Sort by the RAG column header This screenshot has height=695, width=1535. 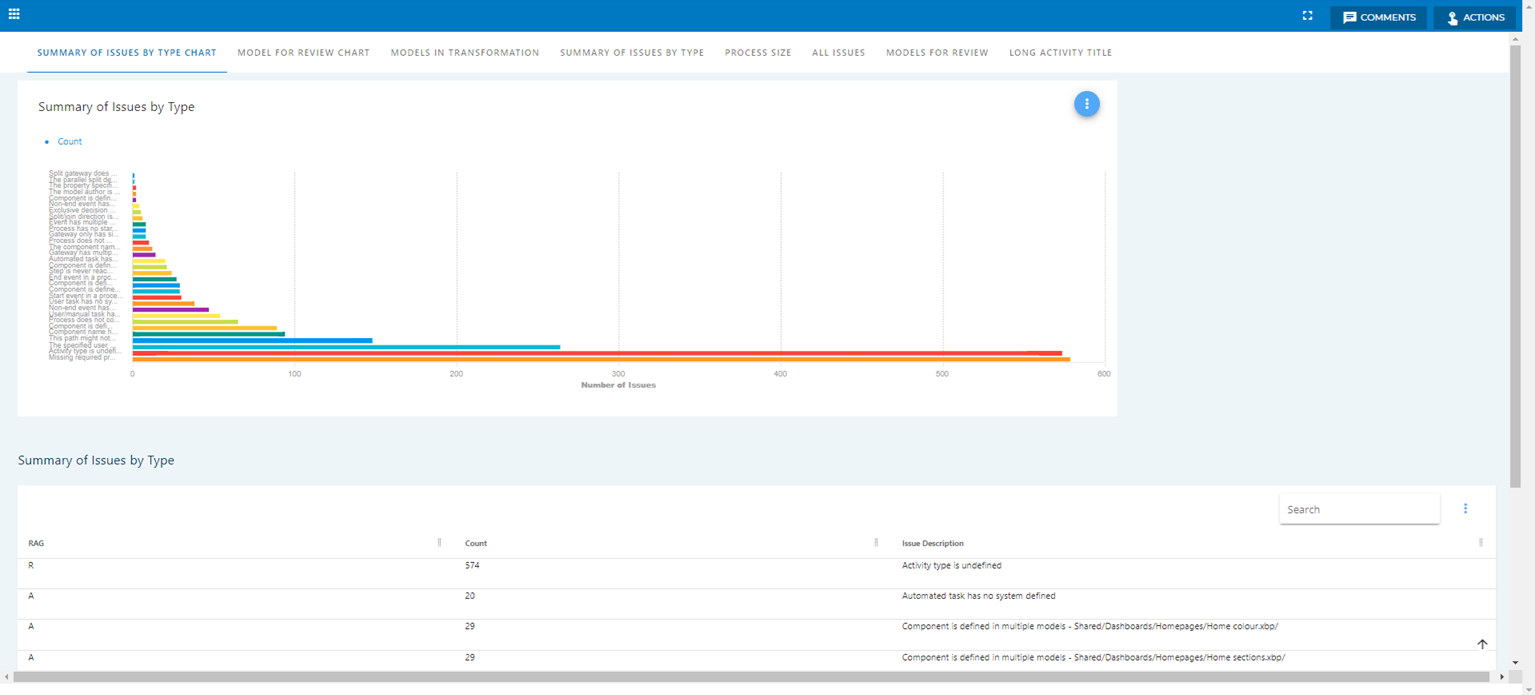click(x=36, y=544)
